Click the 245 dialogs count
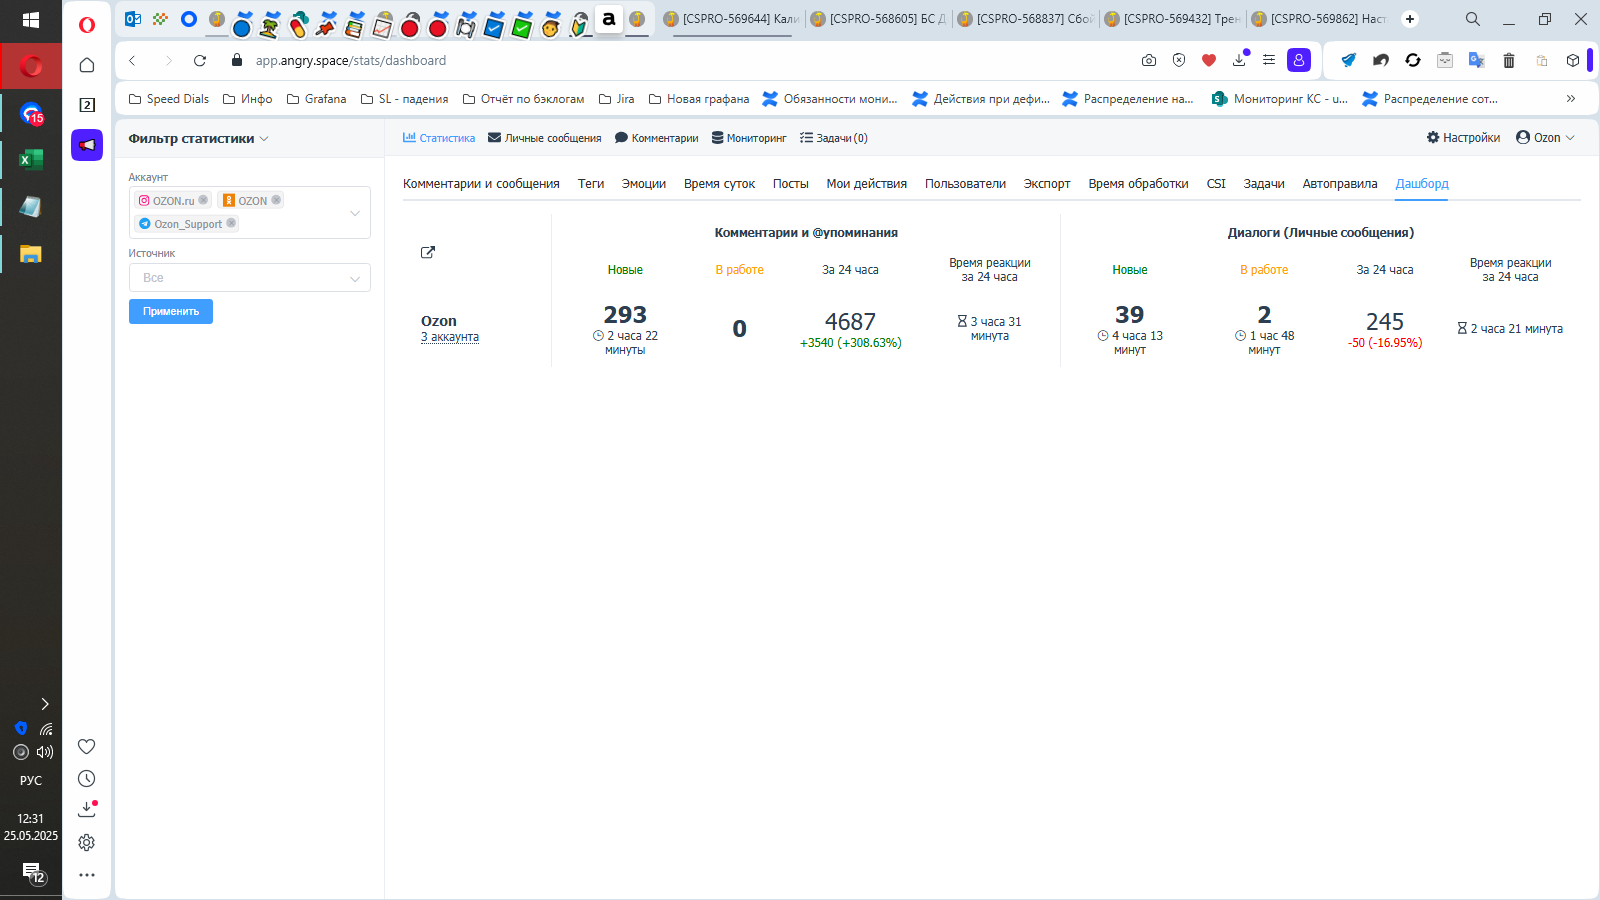This screenshot has width=1600, height=900. pyautogui.click(x=1385, y=322)
